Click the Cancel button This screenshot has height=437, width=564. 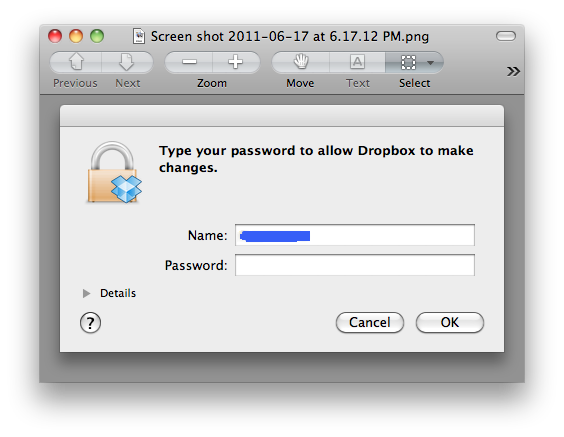370,322
